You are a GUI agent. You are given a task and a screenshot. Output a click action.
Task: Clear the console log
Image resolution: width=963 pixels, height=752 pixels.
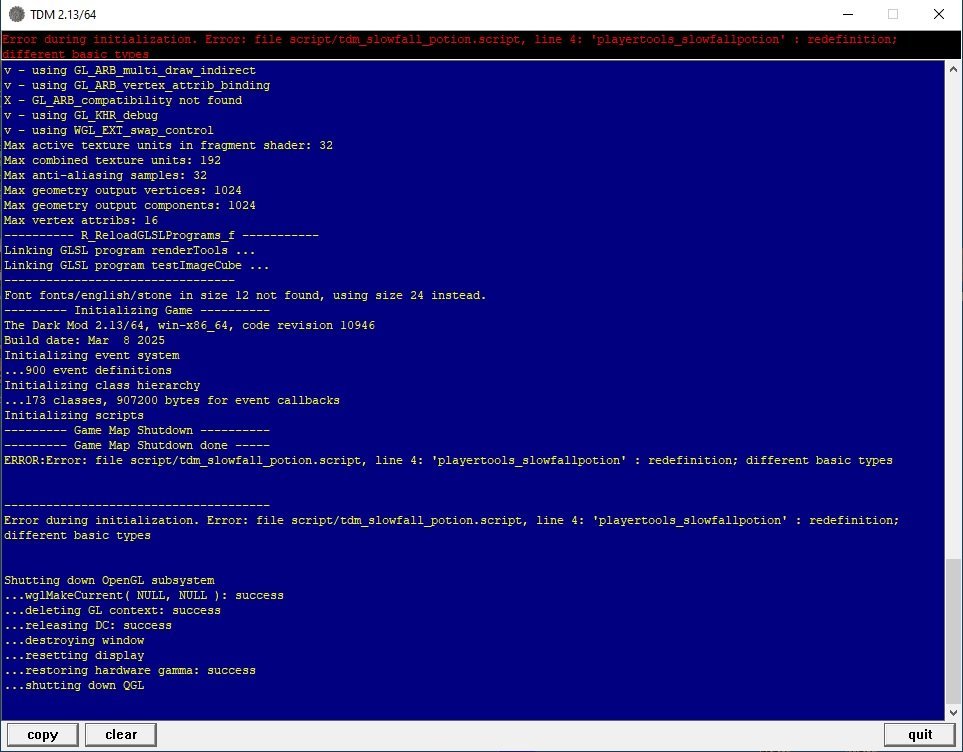pos(121,735)
